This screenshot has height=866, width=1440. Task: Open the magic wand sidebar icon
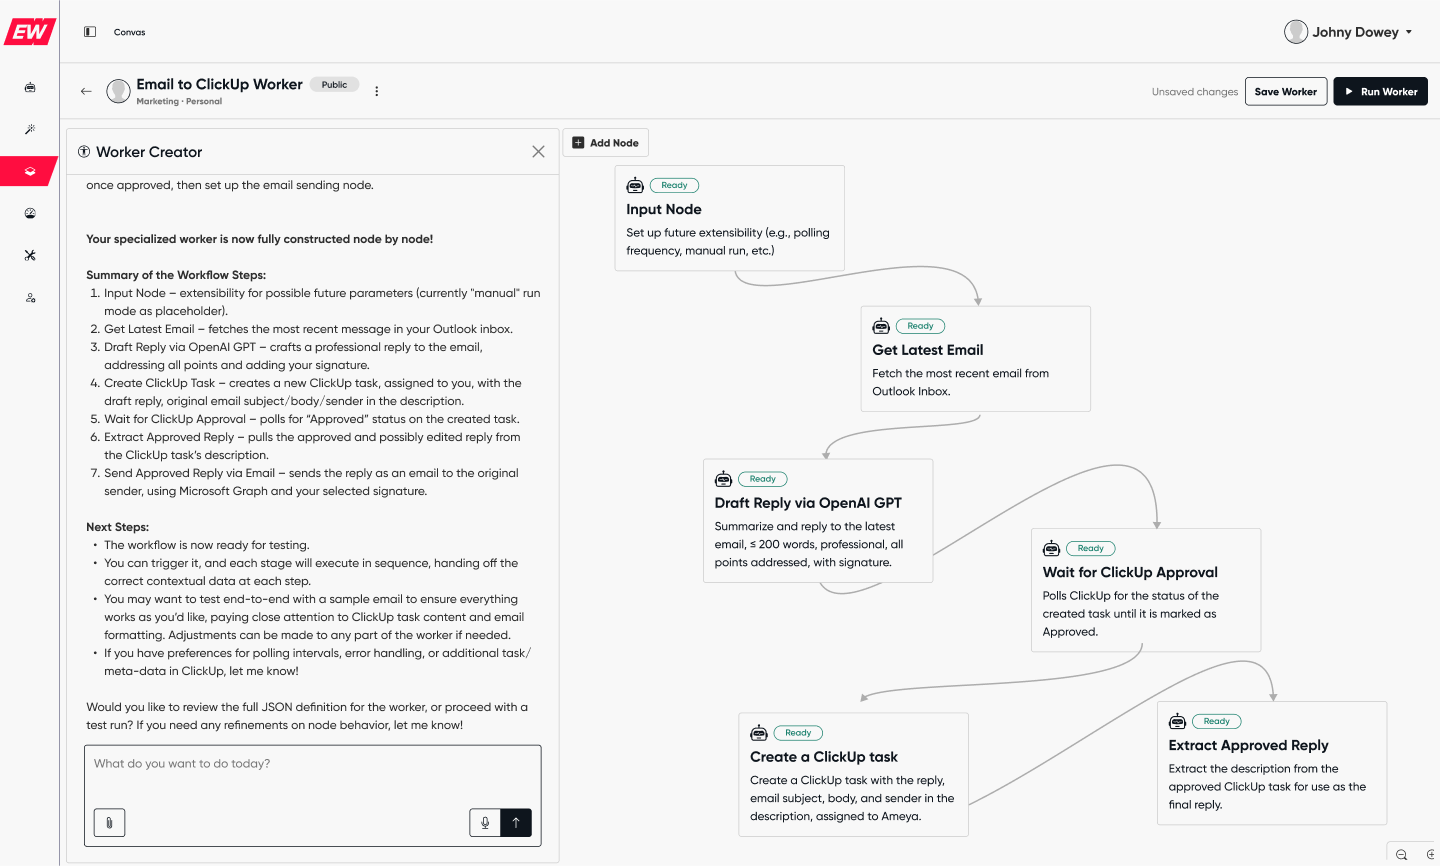(30, 129)
